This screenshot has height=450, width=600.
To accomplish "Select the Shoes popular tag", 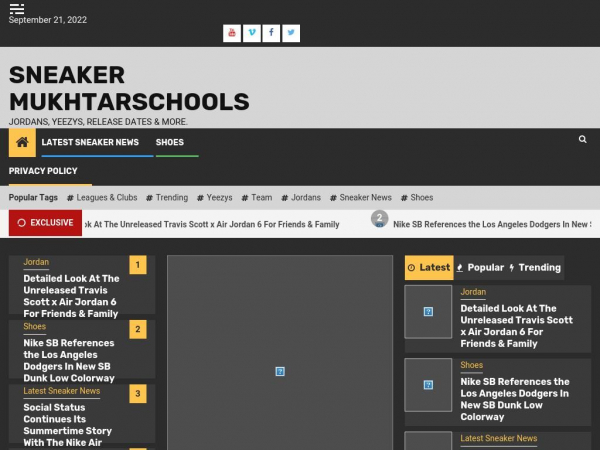I will click(x=417, y=197).
